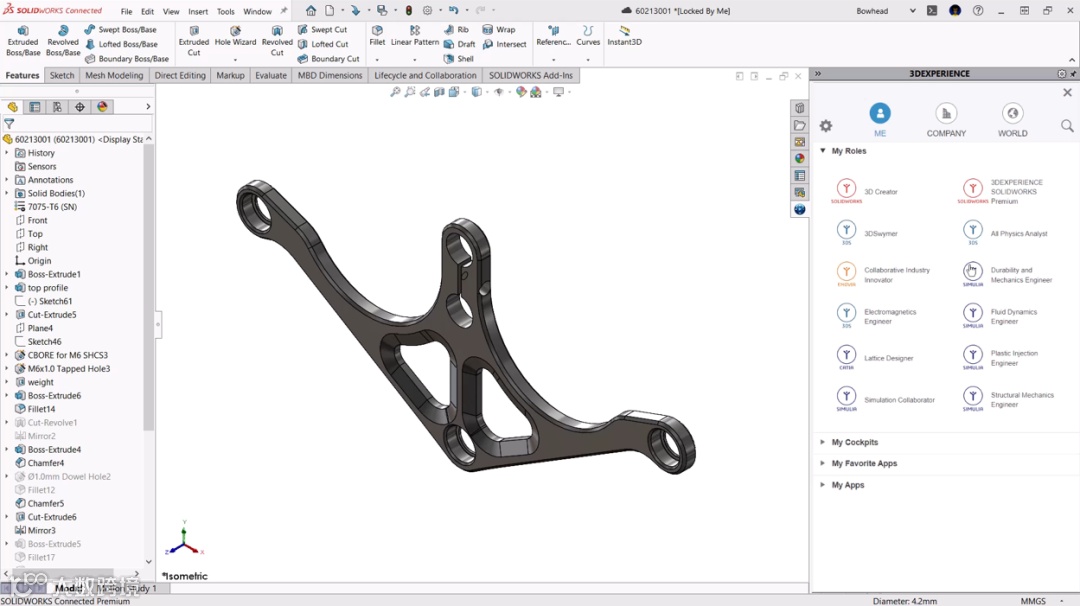
Task: Open the Structural Mechanics Engineer role
Action: (x=1010, y=399)
